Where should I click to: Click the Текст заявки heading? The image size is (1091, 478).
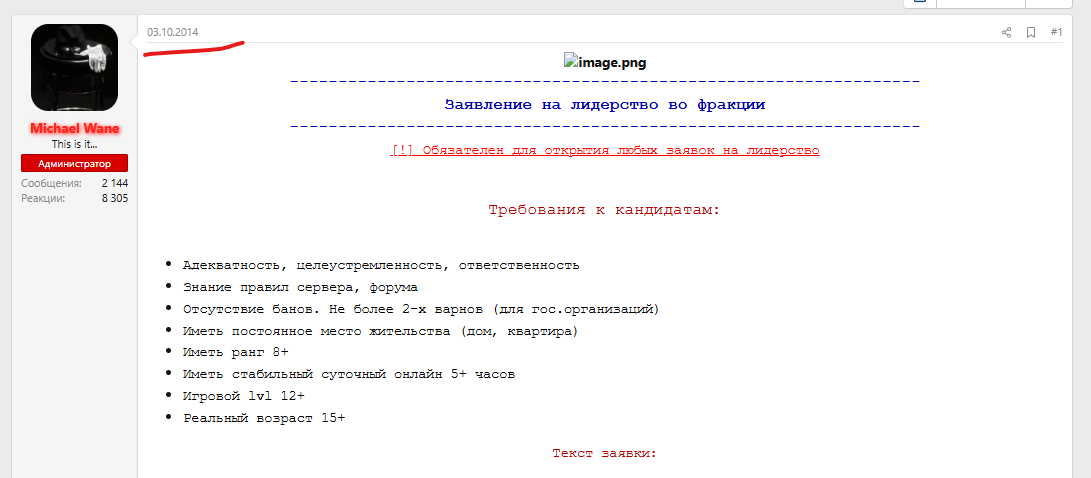[x=605, y=453]
